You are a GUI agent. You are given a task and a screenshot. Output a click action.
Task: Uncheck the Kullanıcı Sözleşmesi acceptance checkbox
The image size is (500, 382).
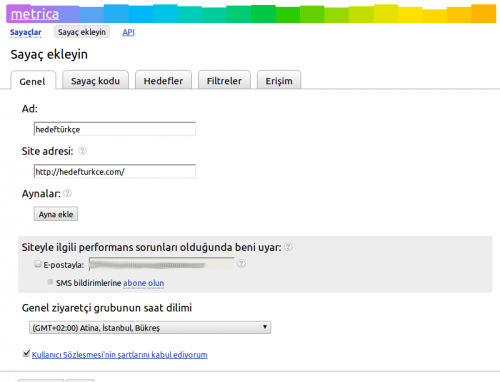point(26,354)
